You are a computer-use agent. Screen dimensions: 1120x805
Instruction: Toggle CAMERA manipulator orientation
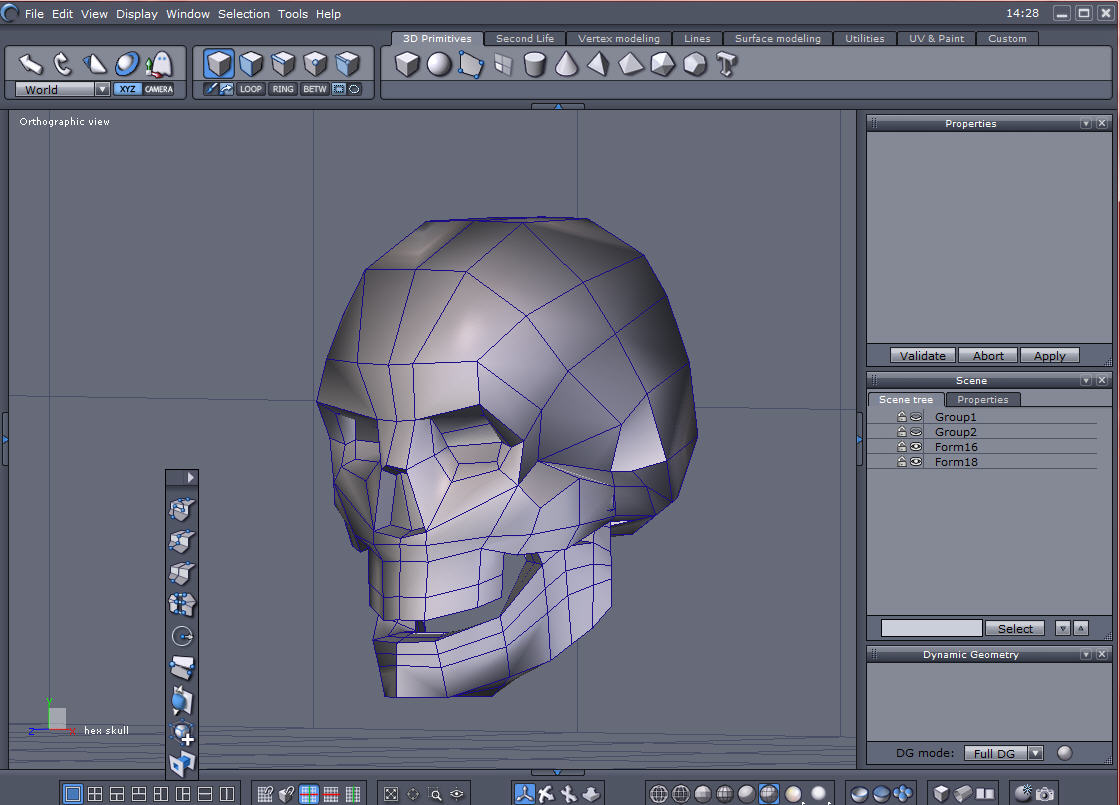pos(159,89)
